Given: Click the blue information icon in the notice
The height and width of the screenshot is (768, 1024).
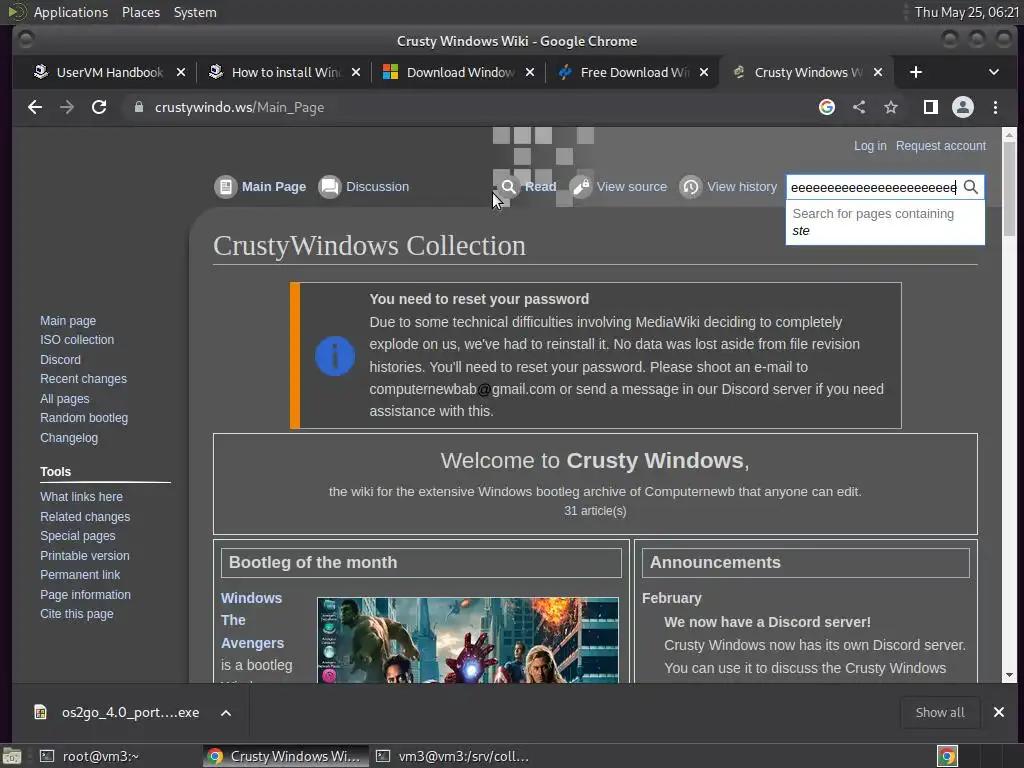Looking at the screenshot, I should 335,356.
